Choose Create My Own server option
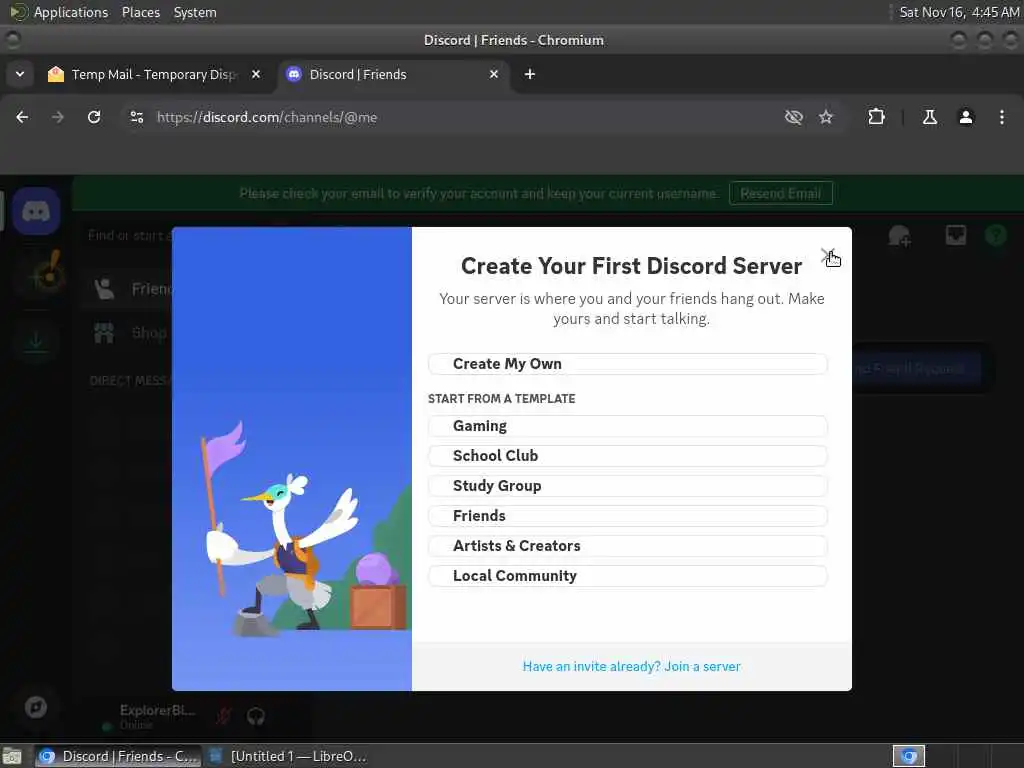 [628, 364]
